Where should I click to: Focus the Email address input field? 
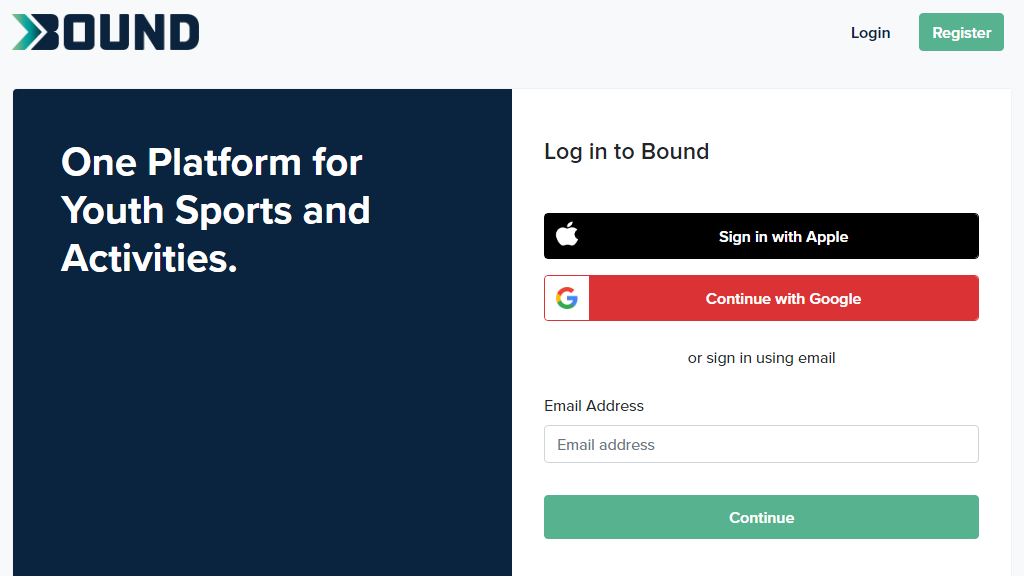click(x=761, y=444)
